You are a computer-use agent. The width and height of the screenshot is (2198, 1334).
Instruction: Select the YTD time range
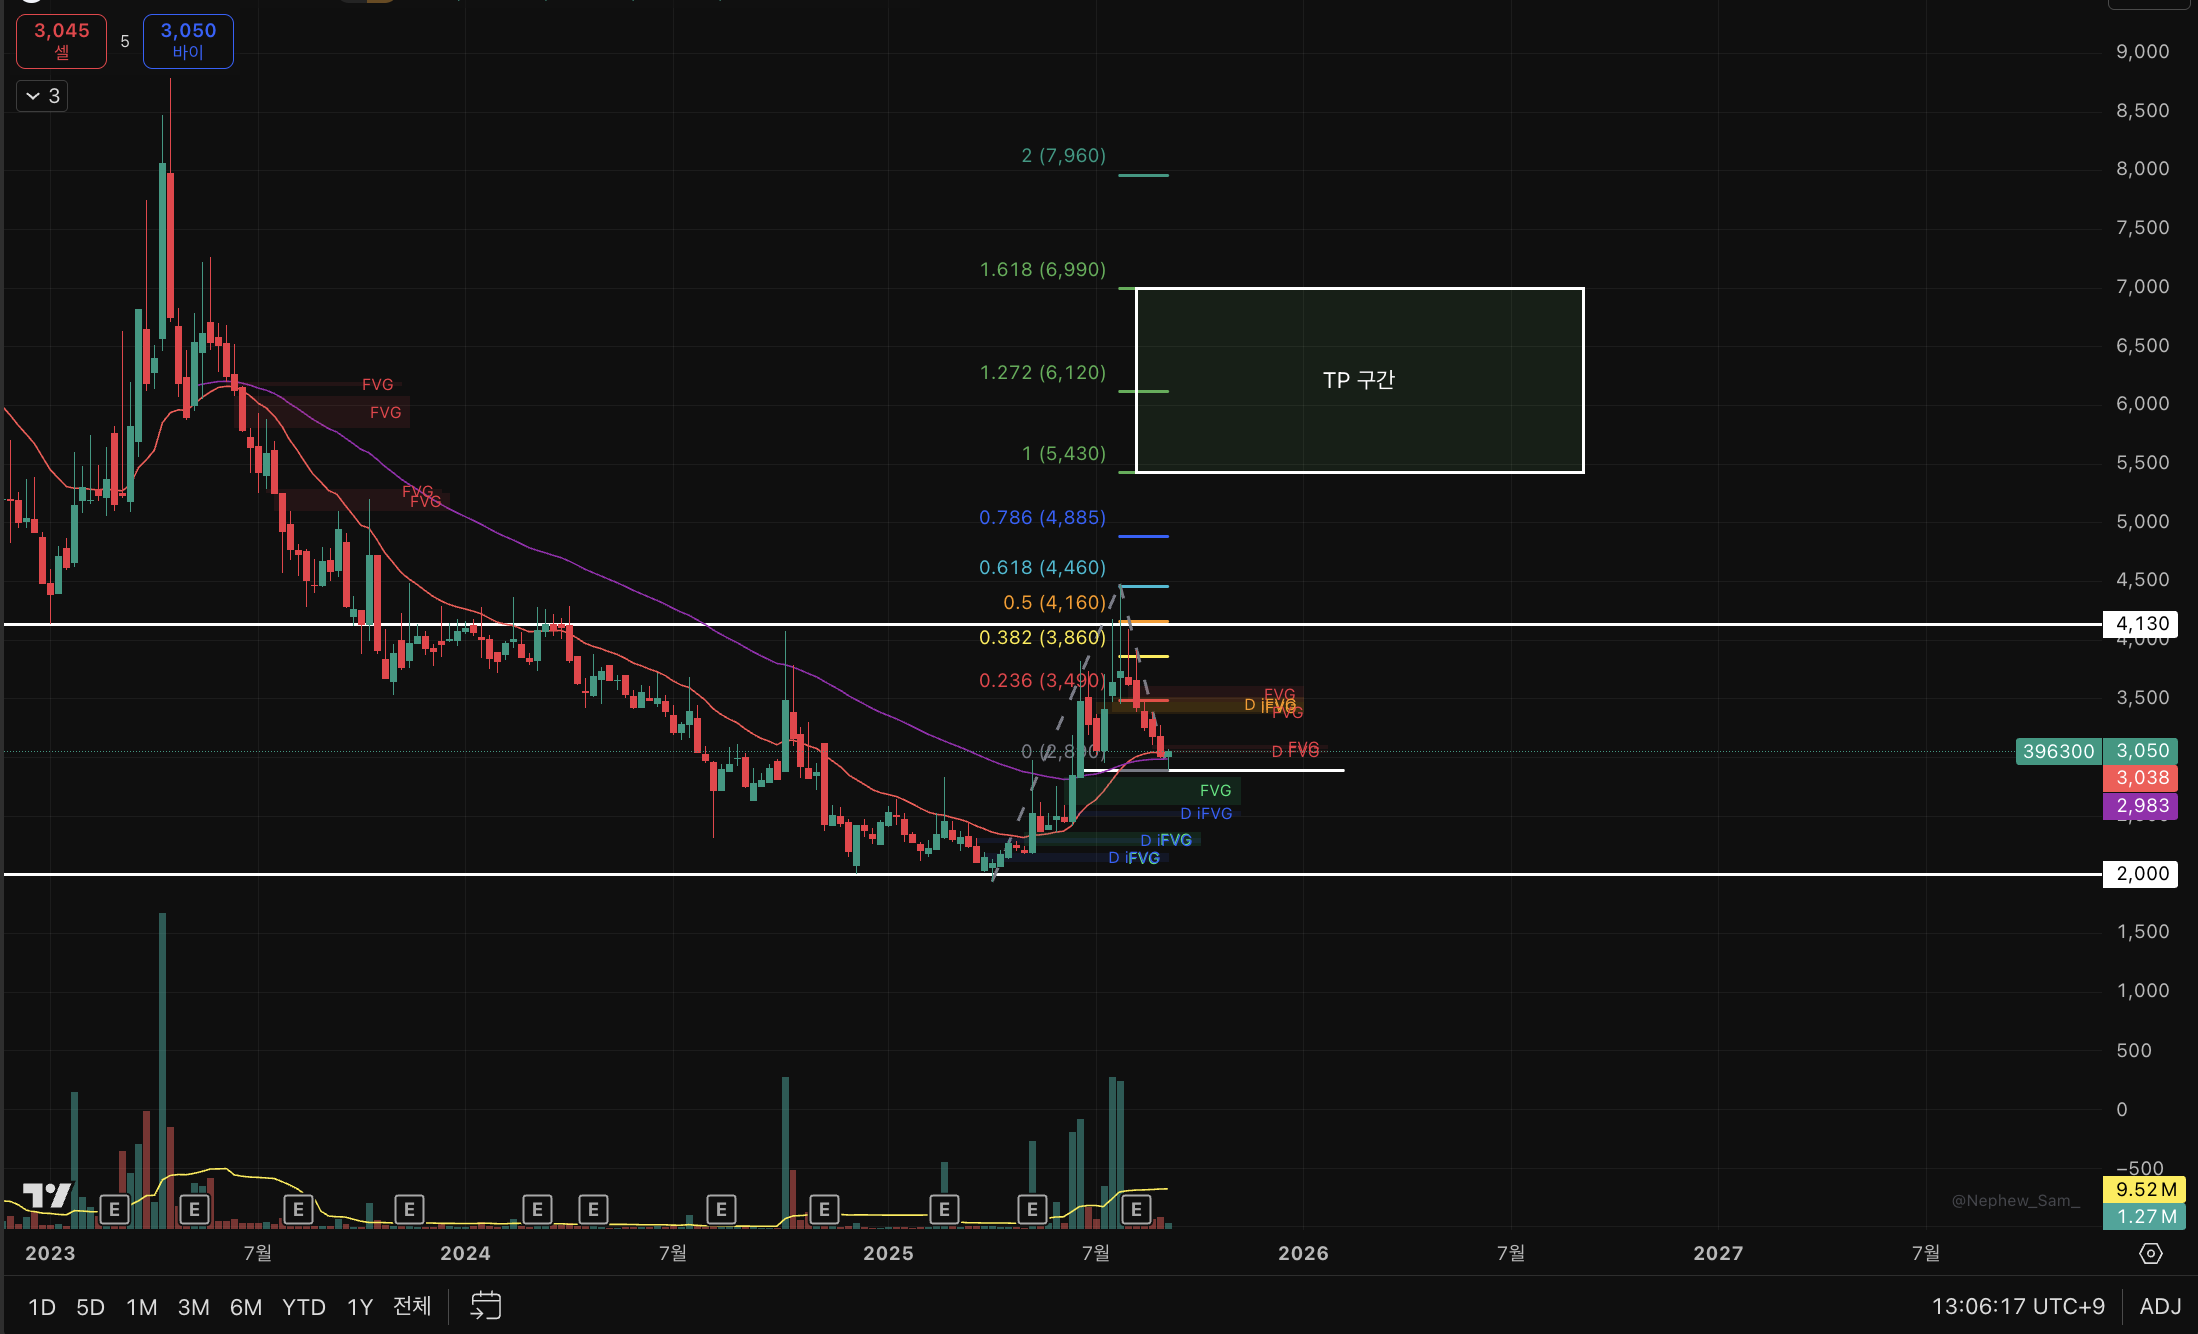click(x=303, y=1307)
